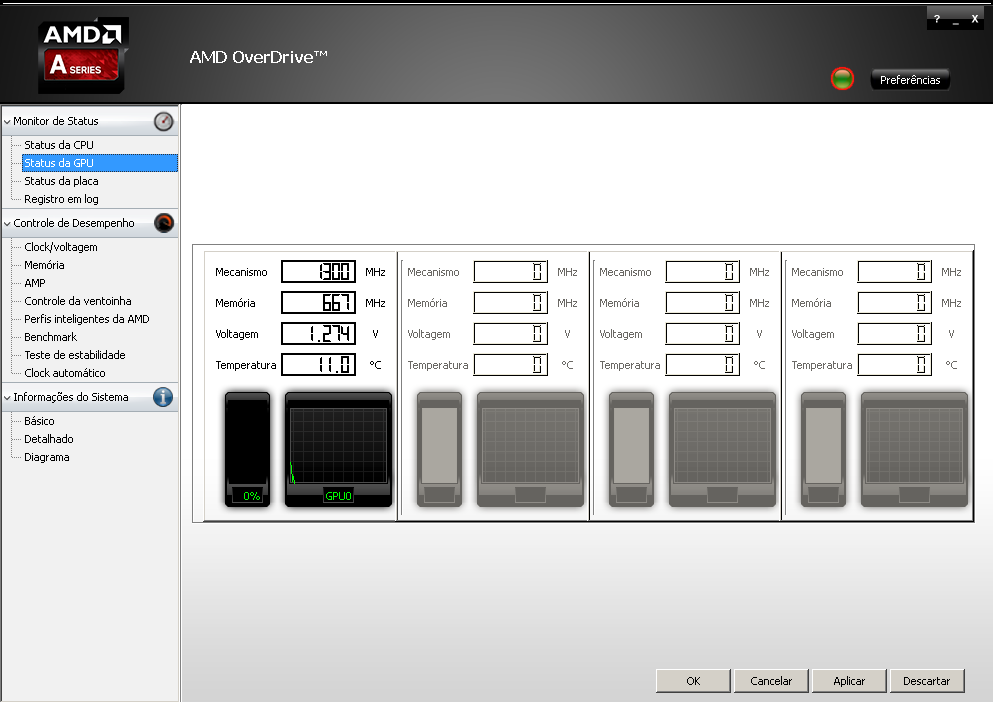Screen dimensions: 993x702
Task: Open Detalhado system information
Action: pyautogui.click(x=49, y=439)
